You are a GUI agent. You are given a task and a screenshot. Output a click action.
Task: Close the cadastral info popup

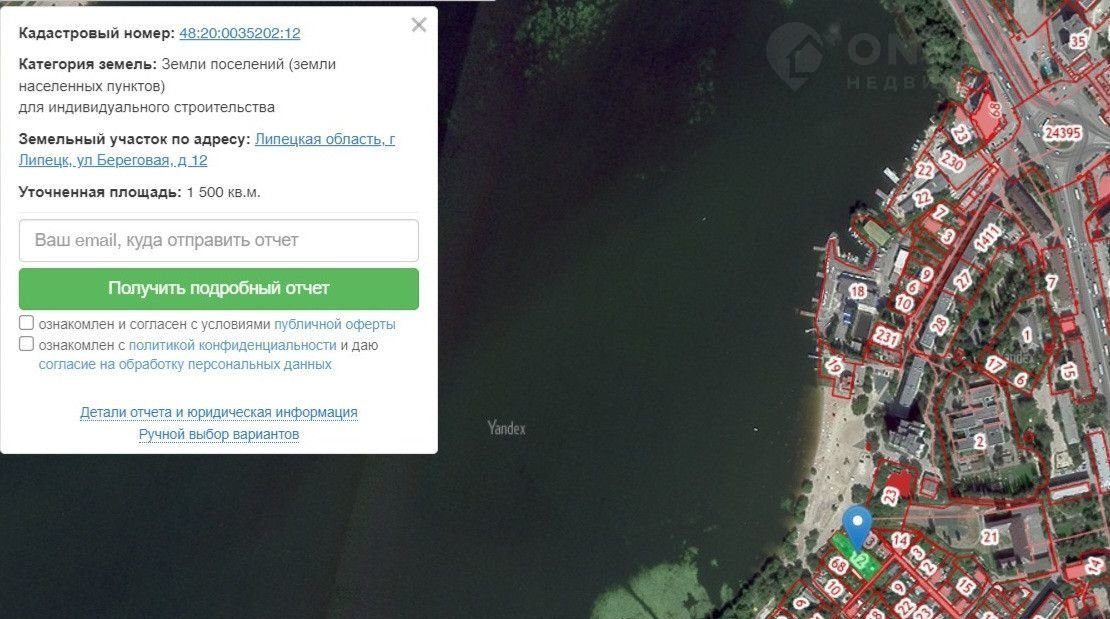click(419, 25)
